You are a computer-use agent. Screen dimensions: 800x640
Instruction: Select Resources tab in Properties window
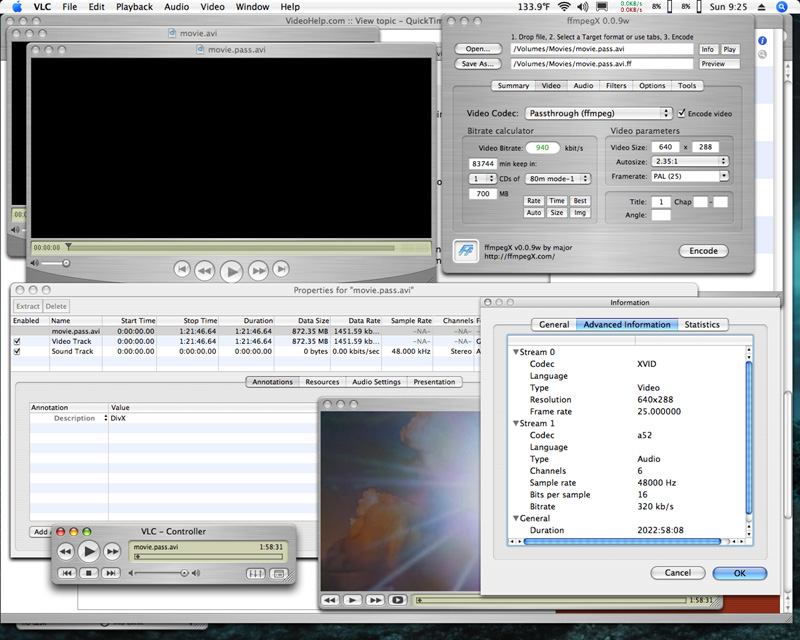pyautogui.click(x=322, y=382)
